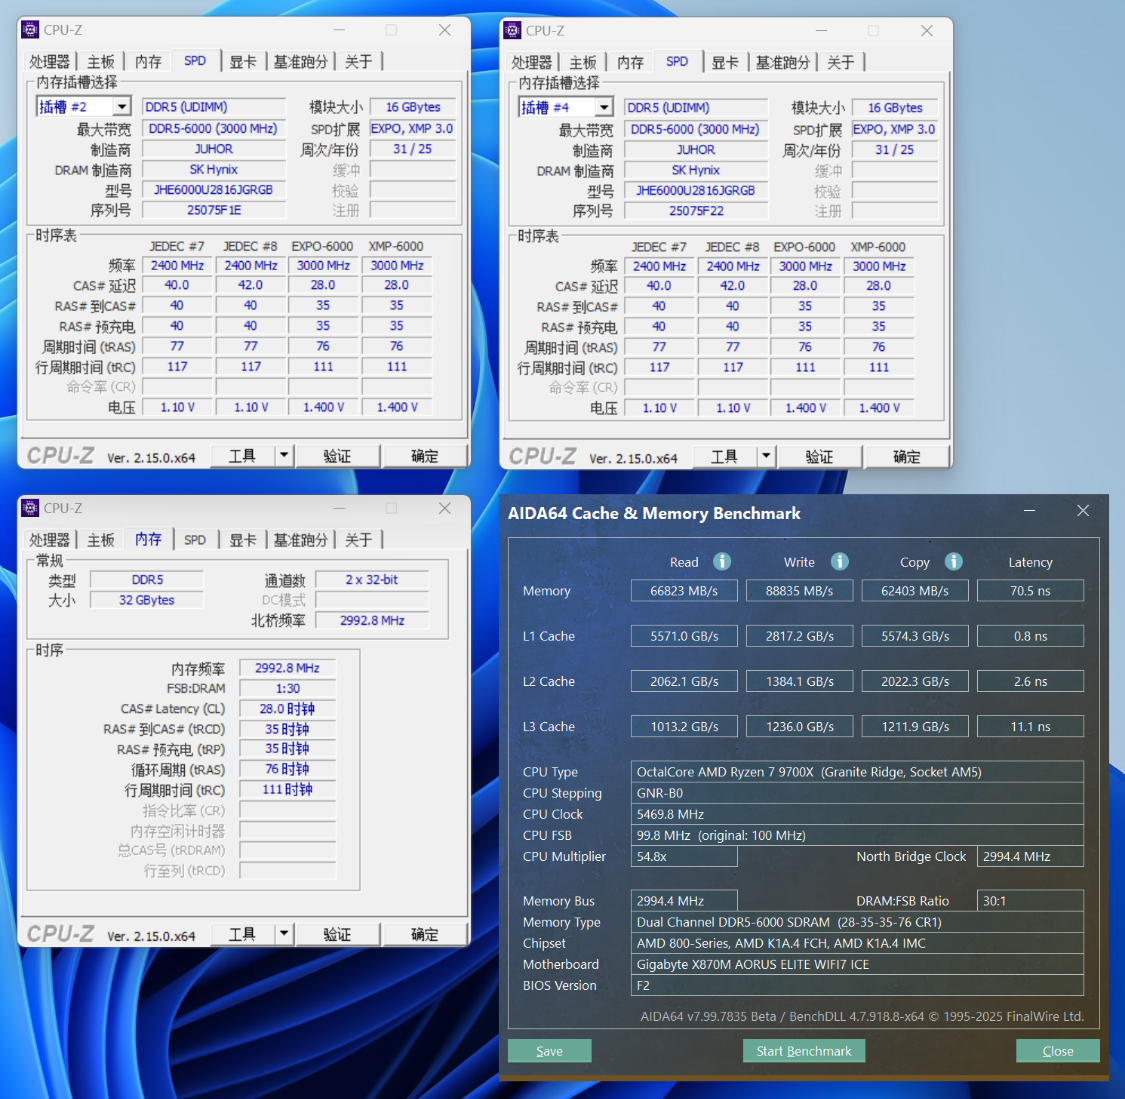1125x1099 pixels.
Task: Click BIOS Version field showing F2
Action: (857, 986)
